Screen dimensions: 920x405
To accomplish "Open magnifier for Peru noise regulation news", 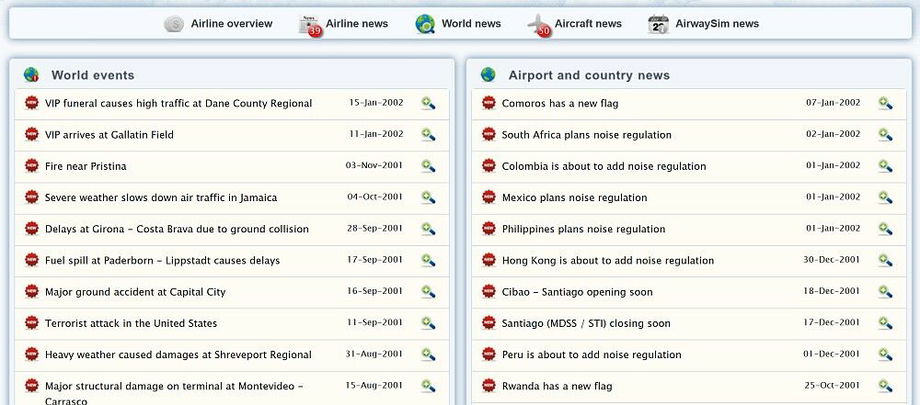I will [885, 355].
